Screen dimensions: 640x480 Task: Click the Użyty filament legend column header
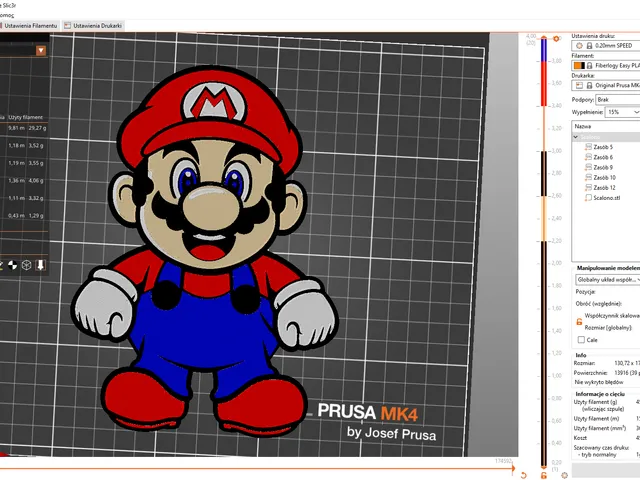click(25, 117)
